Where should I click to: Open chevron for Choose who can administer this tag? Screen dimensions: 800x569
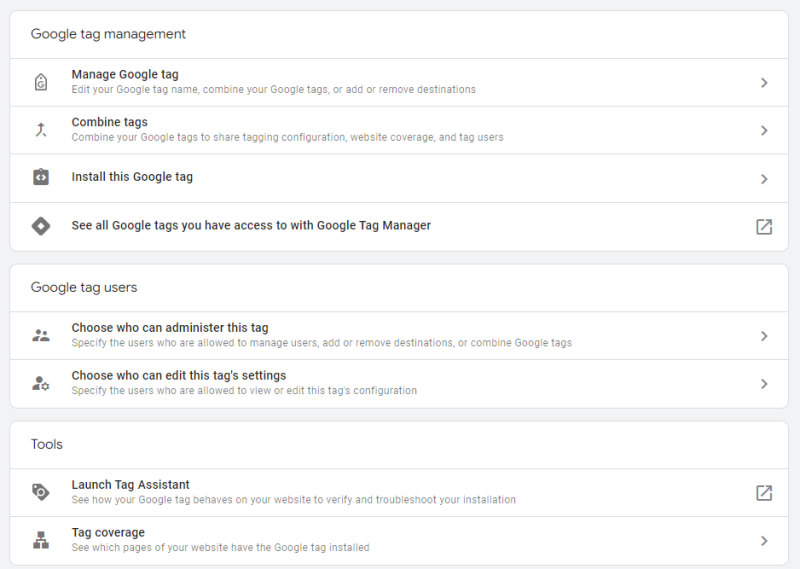[x=764, y=336]
